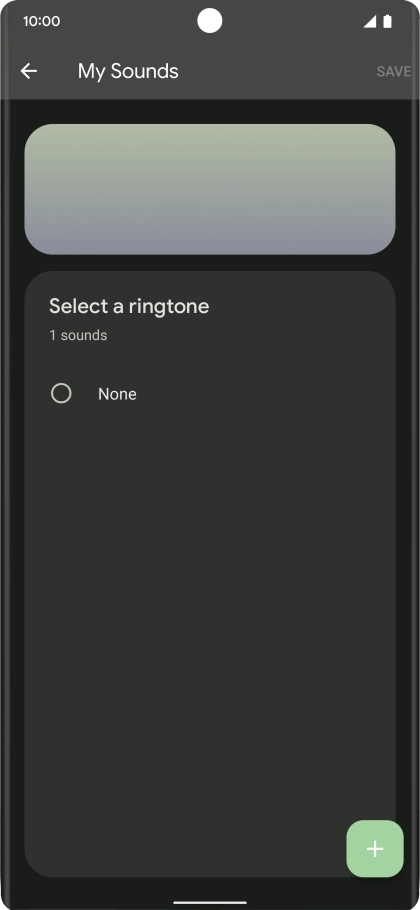Tap the Select a ringtone heading
420x910 pixels.
click(129, 306)
